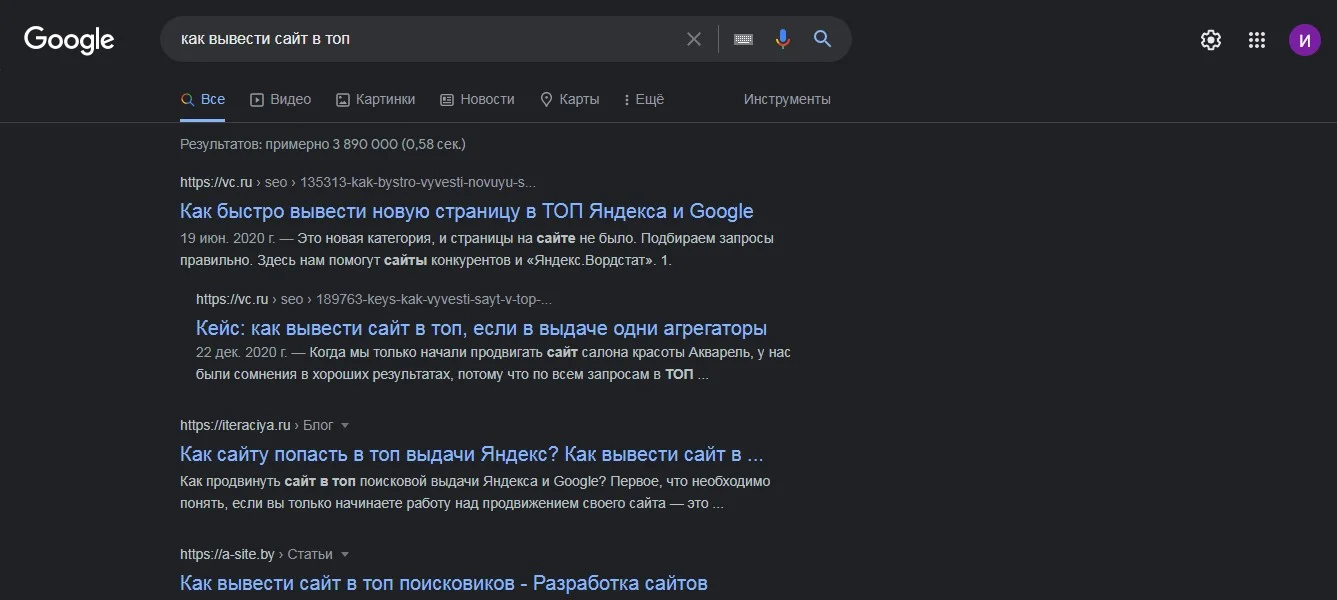This screenshot has width=1337, height=600.
Task: Open "Как быстро вывести новую страницу в ТОП" result
Action: (x=466, y=211)
